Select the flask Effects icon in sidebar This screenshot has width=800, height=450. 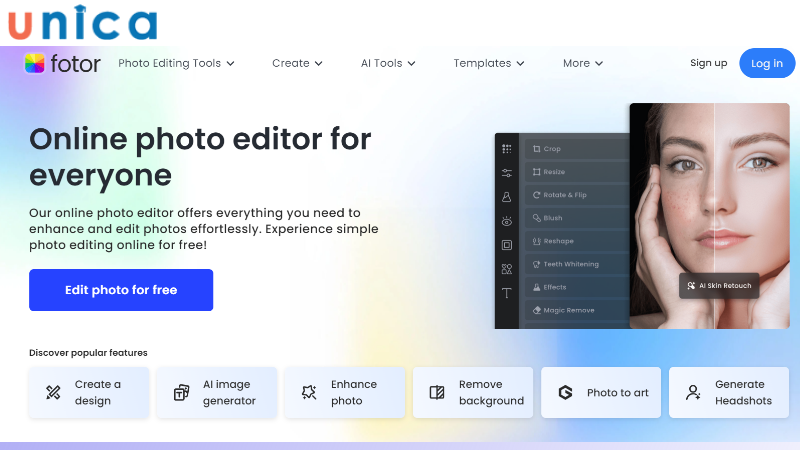[507, 197]
